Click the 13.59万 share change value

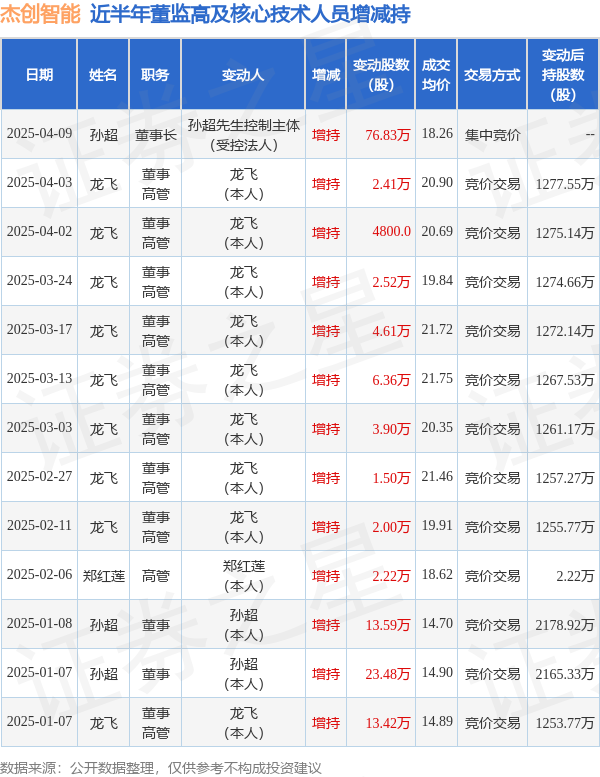point(388,625)
